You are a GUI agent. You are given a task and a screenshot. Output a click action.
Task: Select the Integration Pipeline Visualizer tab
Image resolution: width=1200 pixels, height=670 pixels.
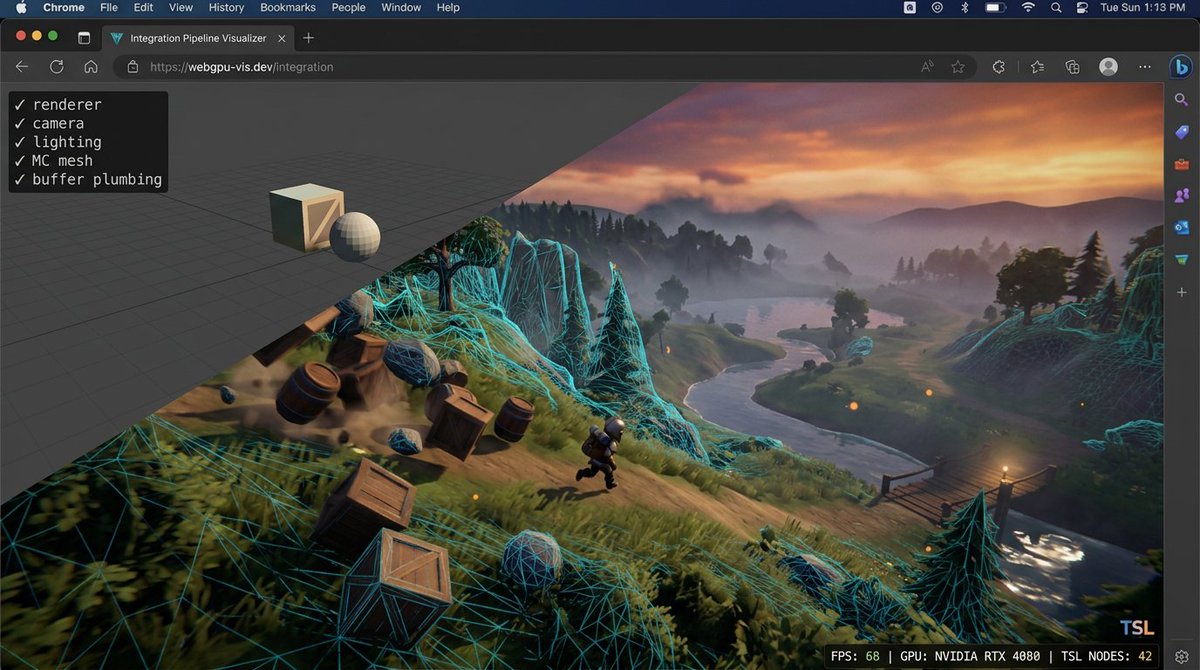(198, 38)
